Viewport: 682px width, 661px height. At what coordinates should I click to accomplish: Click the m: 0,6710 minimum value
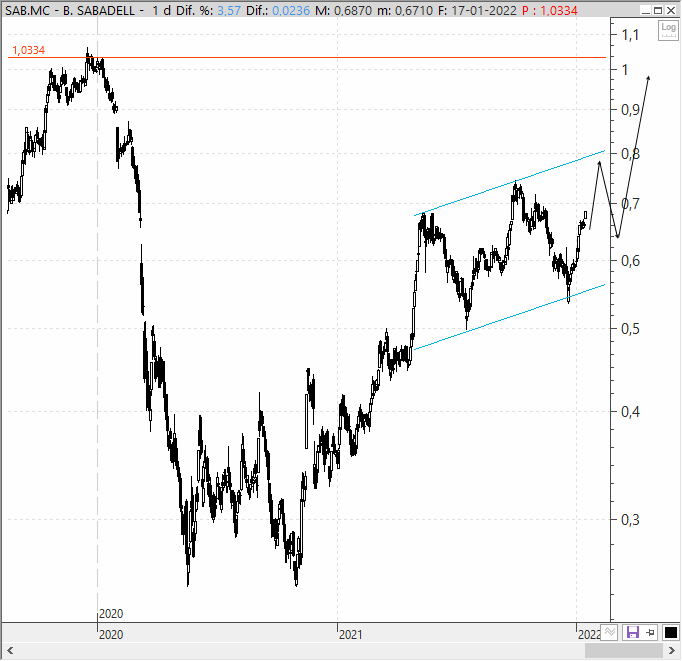pos(405,10)
